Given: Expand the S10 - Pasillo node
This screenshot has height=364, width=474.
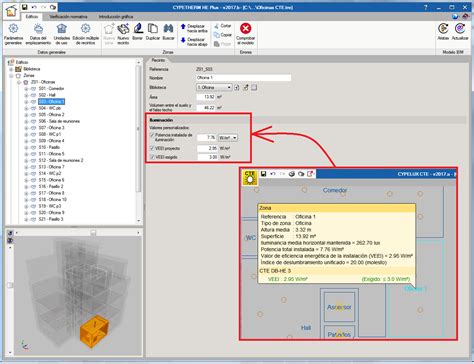Looking at the screenshot, I should tap(26, 147).
